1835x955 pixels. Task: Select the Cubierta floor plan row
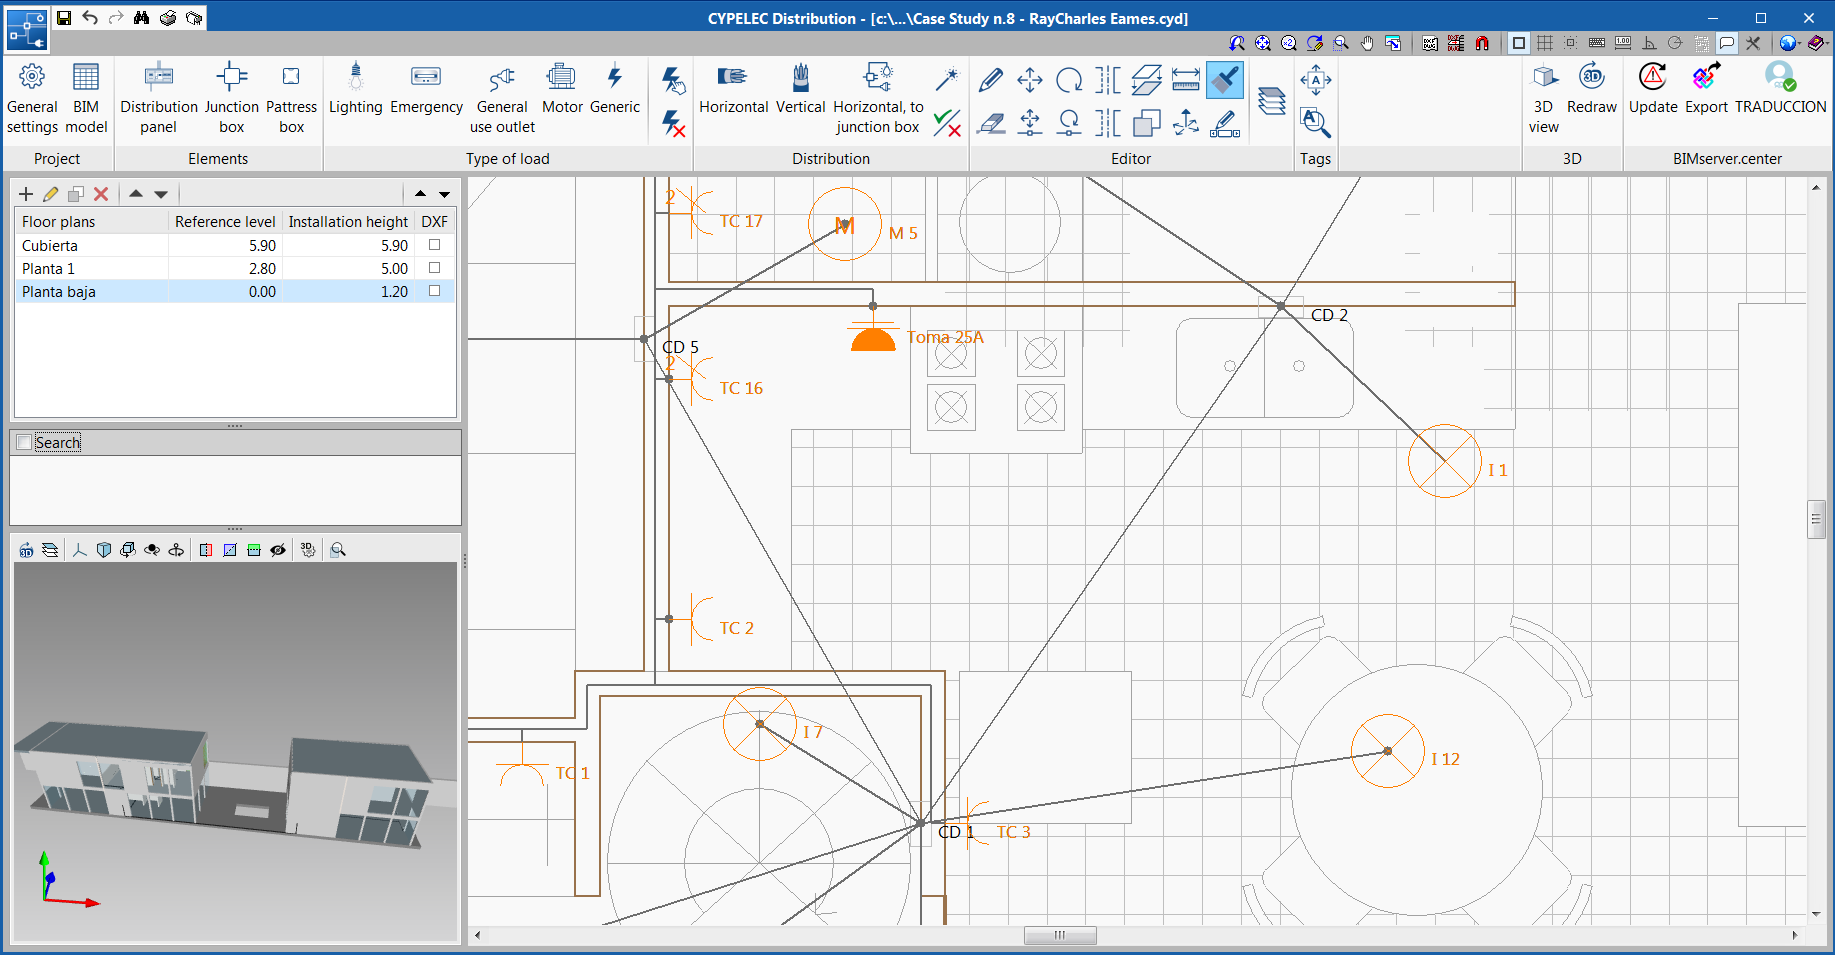pos(90,246)
